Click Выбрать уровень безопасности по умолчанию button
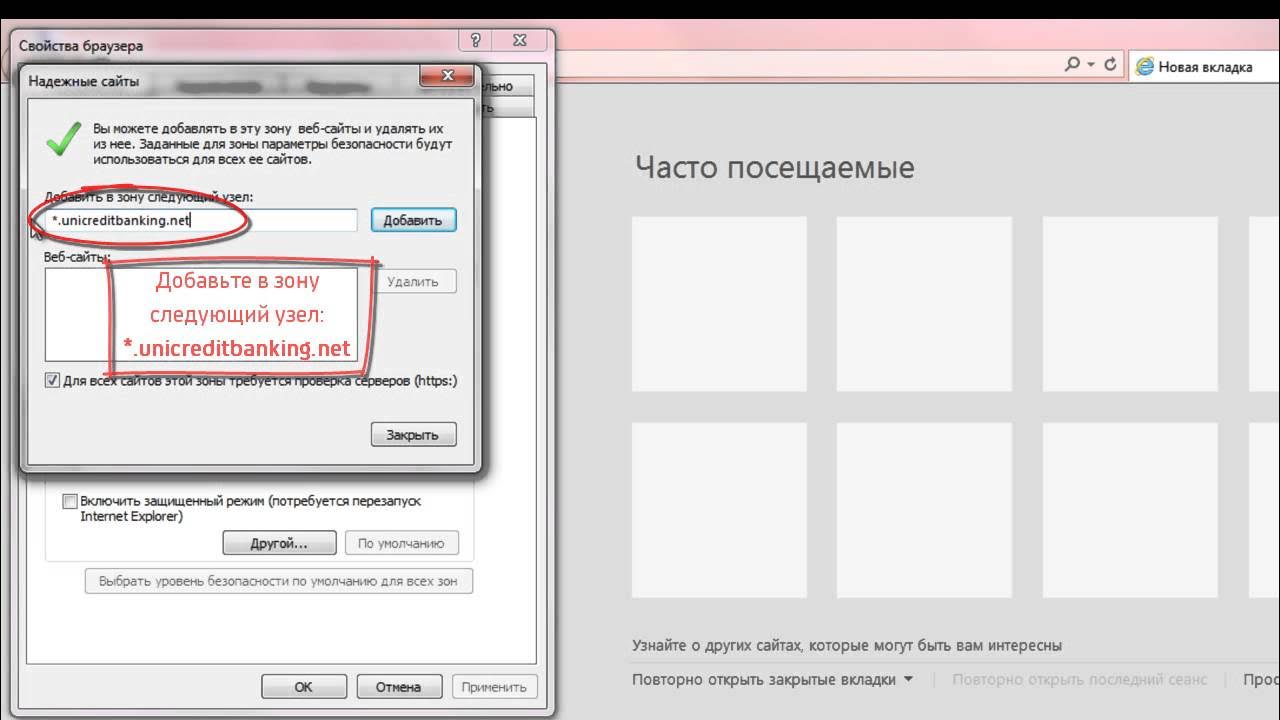 278,581
